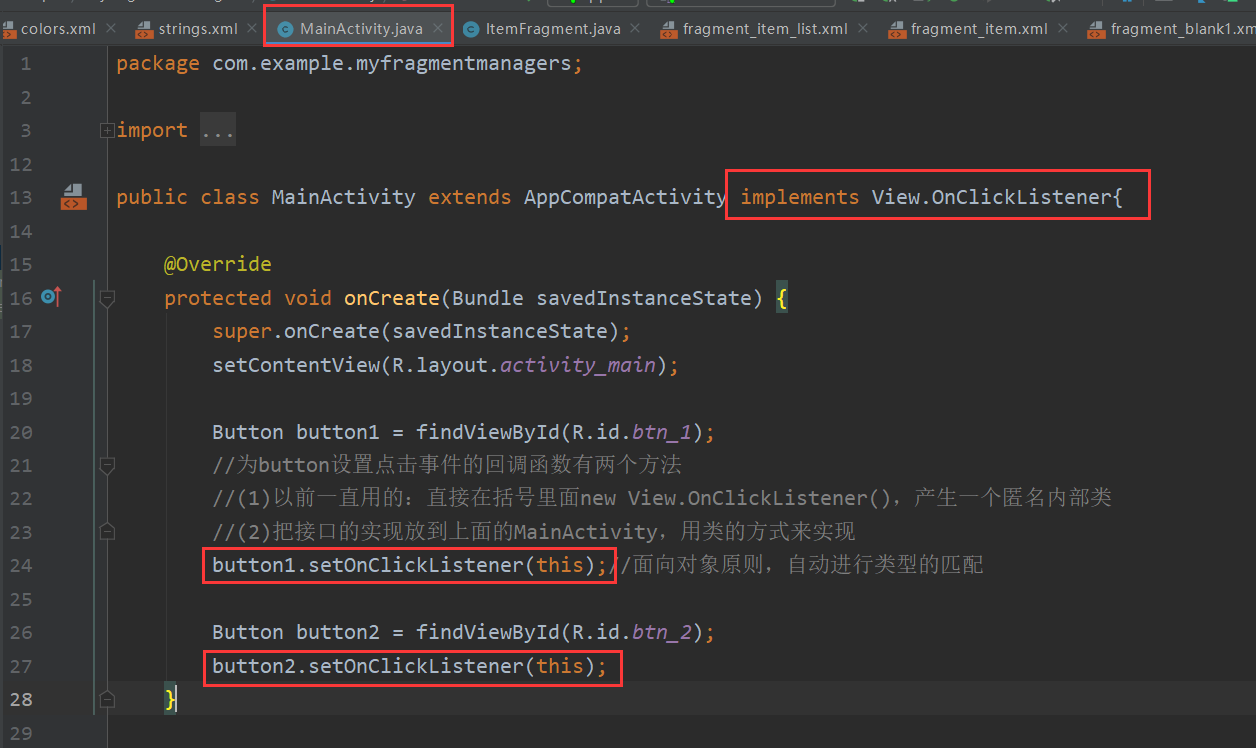Screen dimensions: 1256x748
Task: Click the XML icon on fragment_blank1.xml tab
Action: [1096, 29]
